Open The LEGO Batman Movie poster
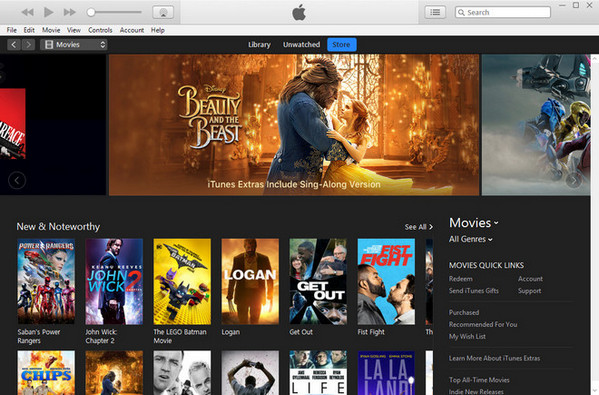 click(182, 282)
